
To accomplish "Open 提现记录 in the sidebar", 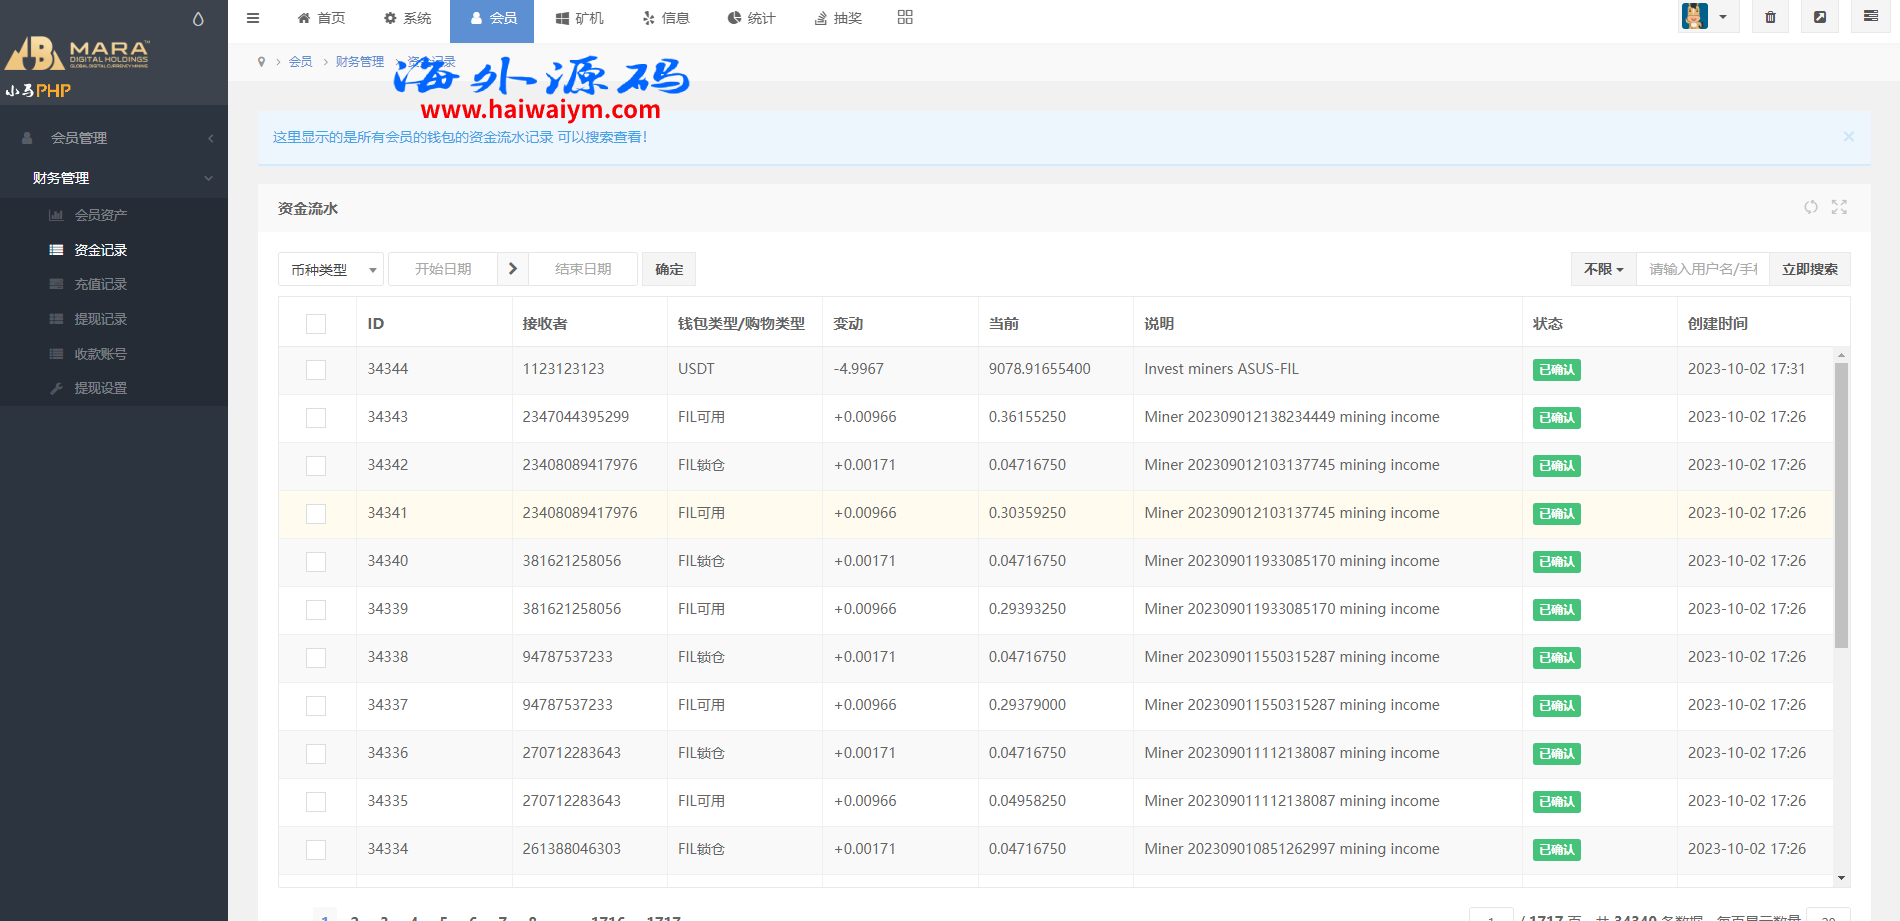I will [x=100, y=319].
